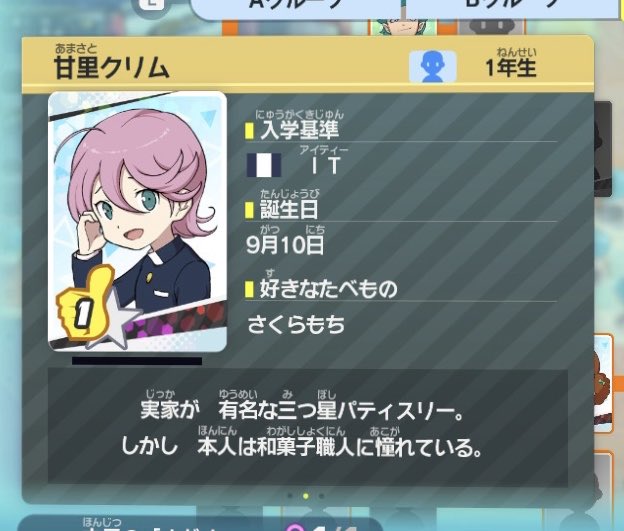Select the navy and white IT flag icon

click(264, 165)
